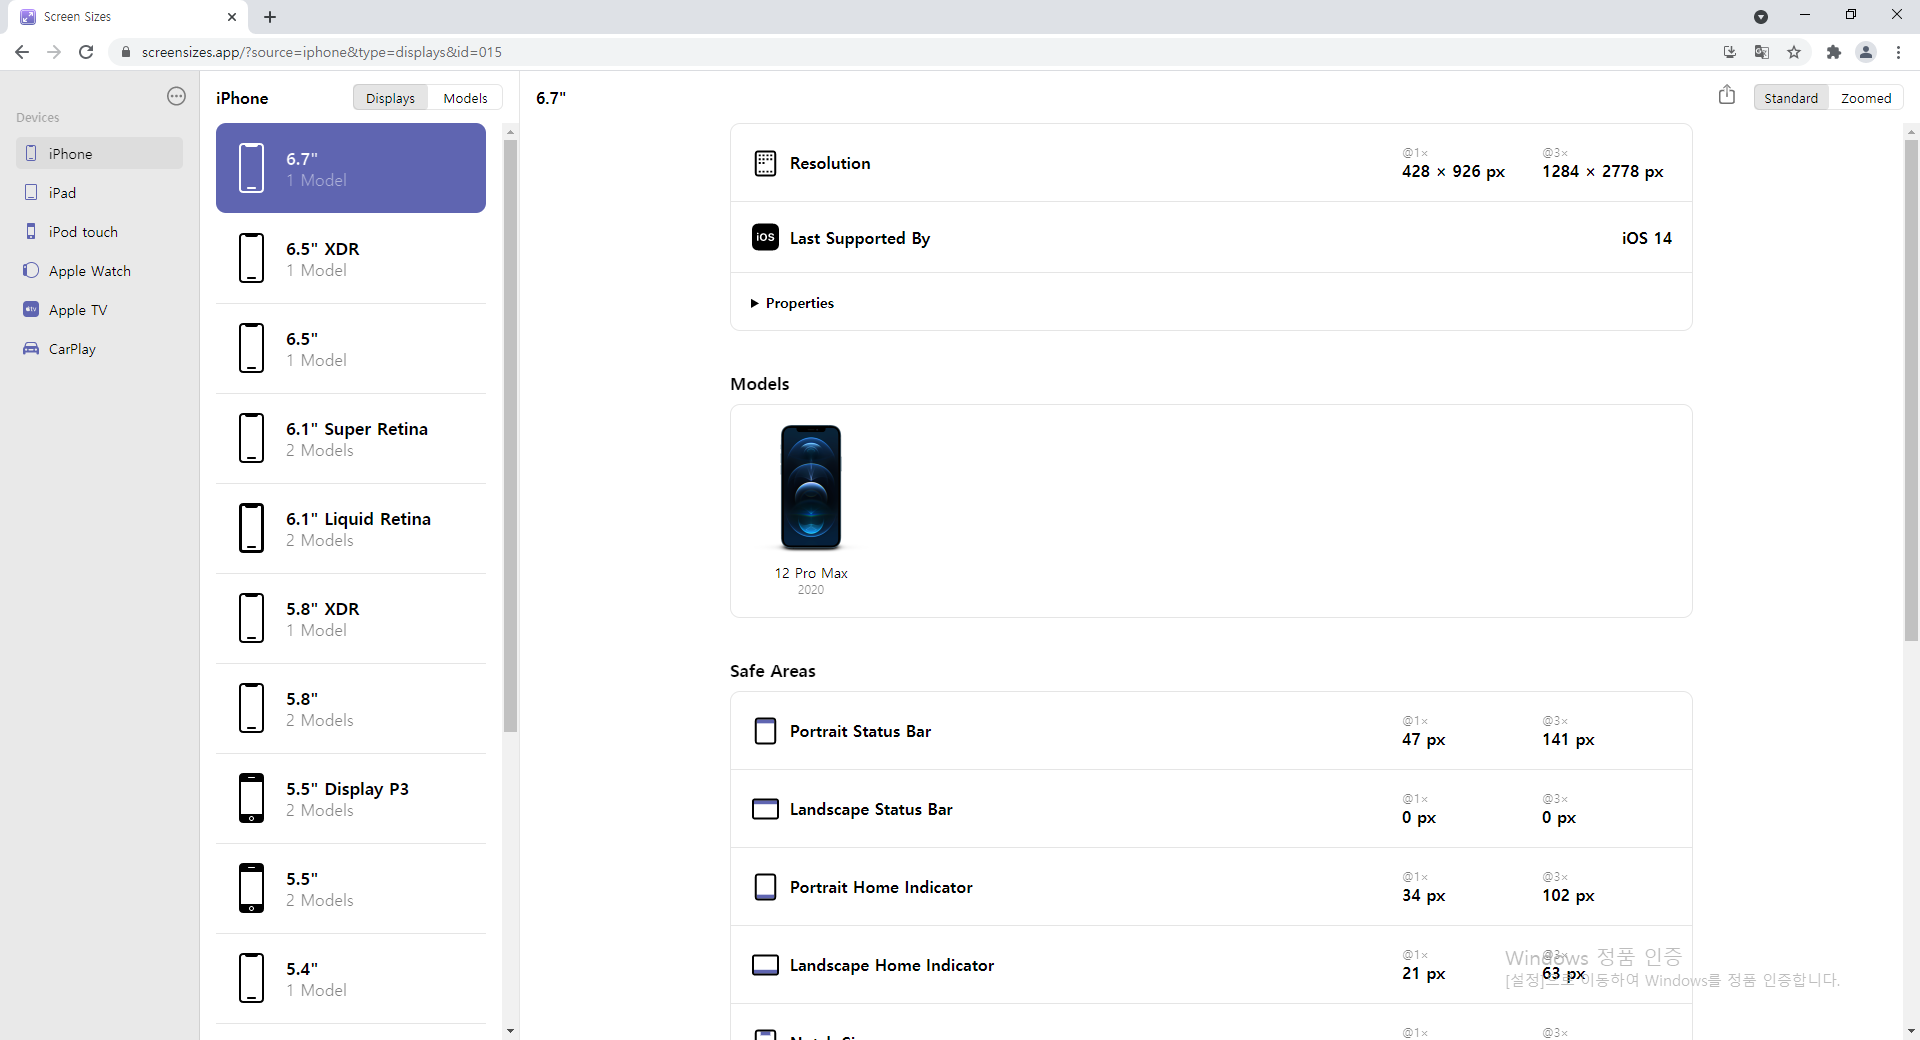Open browser extensions puzzle icon

tap(1833, 52)
